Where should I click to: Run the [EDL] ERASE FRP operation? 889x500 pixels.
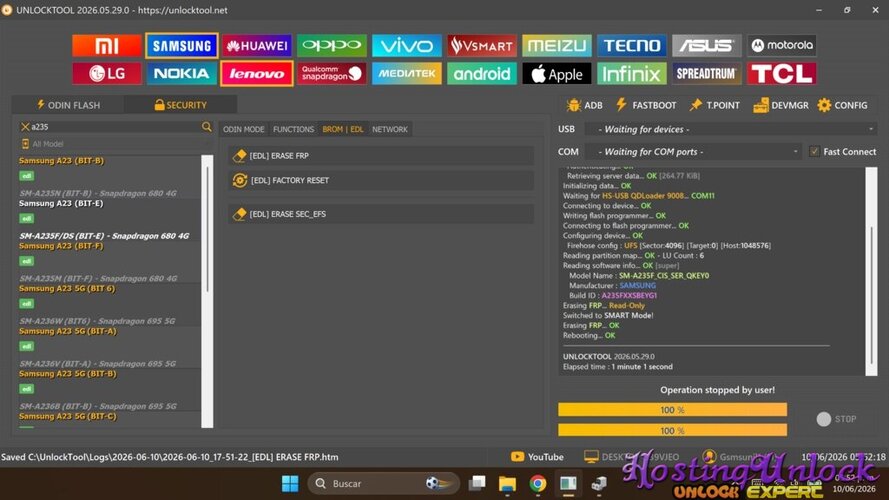coord(381,155)
